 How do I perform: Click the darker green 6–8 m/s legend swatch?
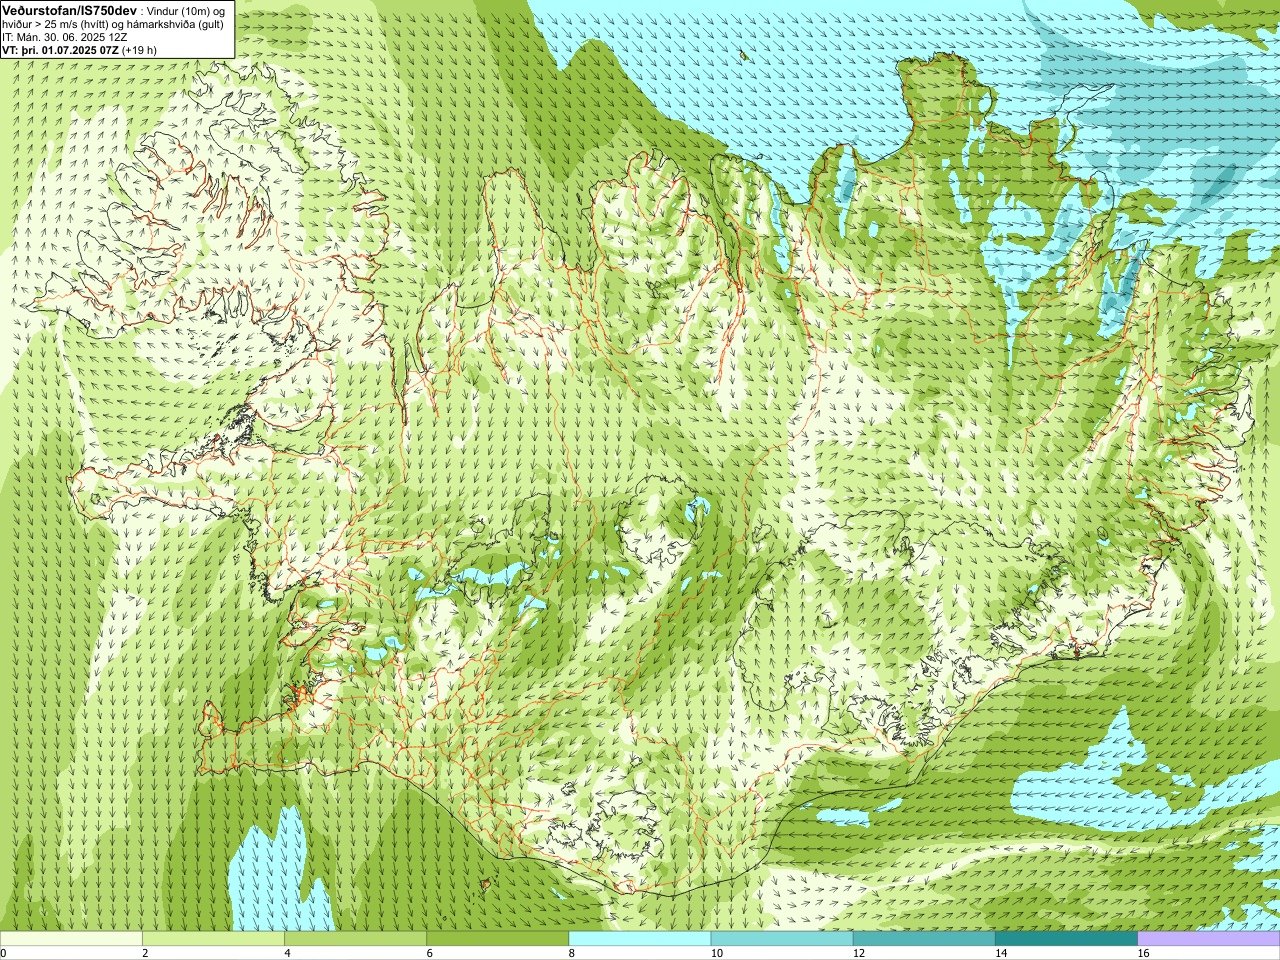pyautogui.click(x=498, y=939)
